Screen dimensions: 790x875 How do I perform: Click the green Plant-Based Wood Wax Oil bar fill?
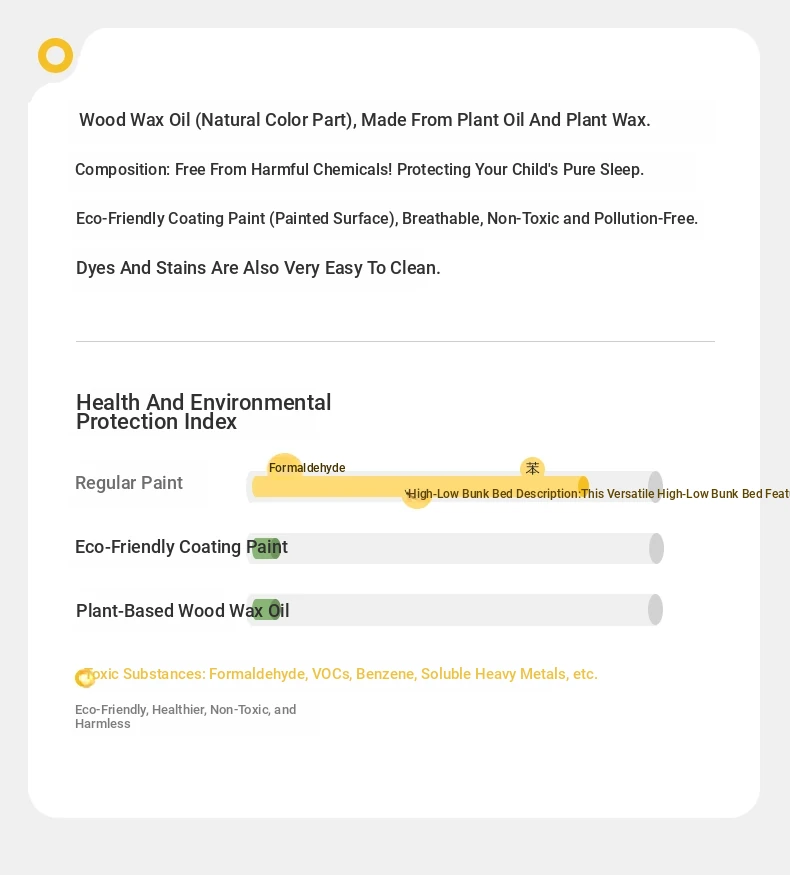click(266, 609)
